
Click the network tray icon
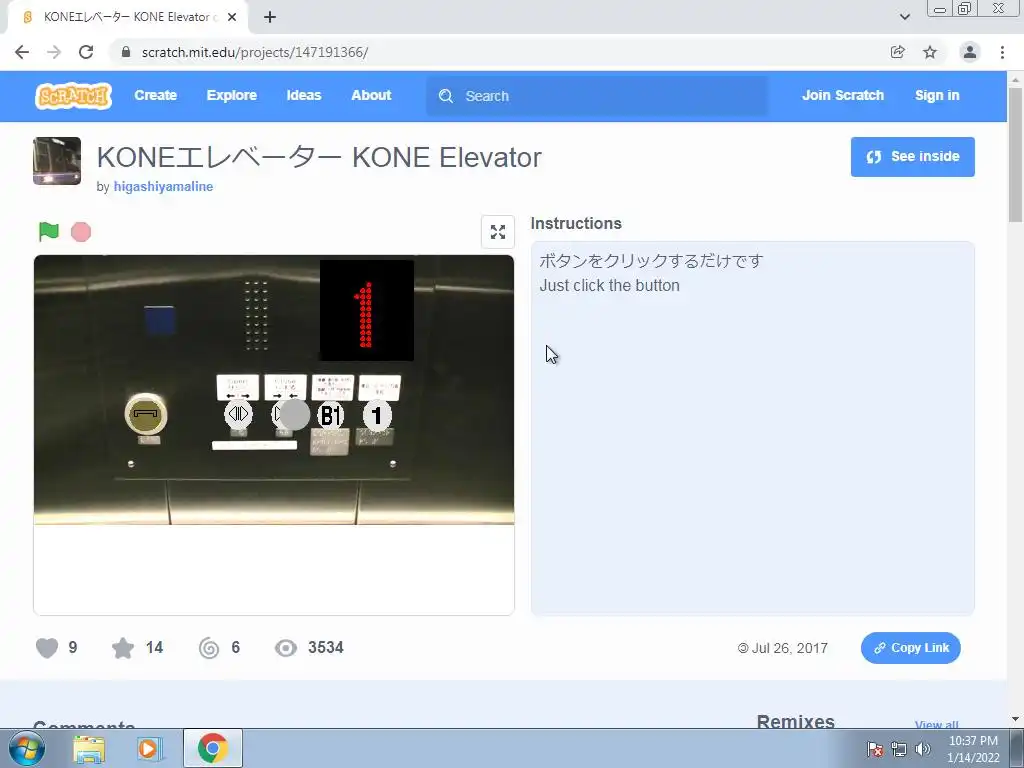[x=899, y=748]
